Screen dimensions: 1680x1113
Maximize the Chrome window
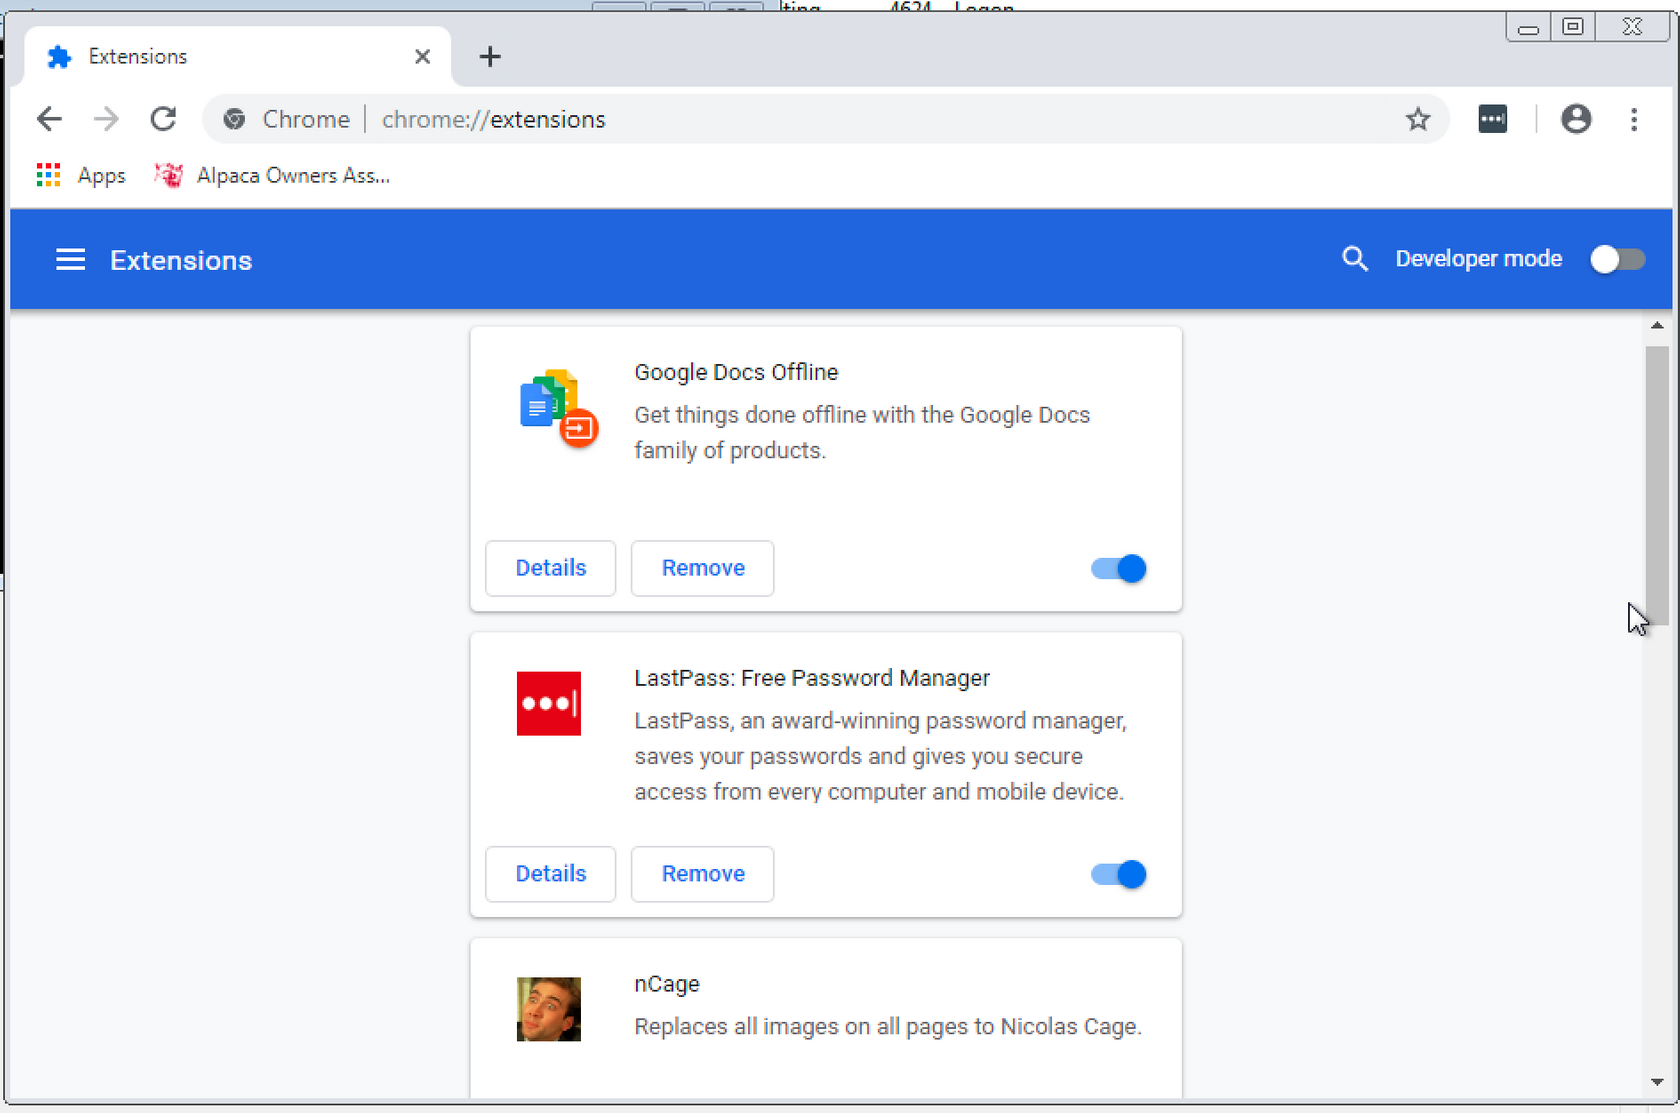1572,27
